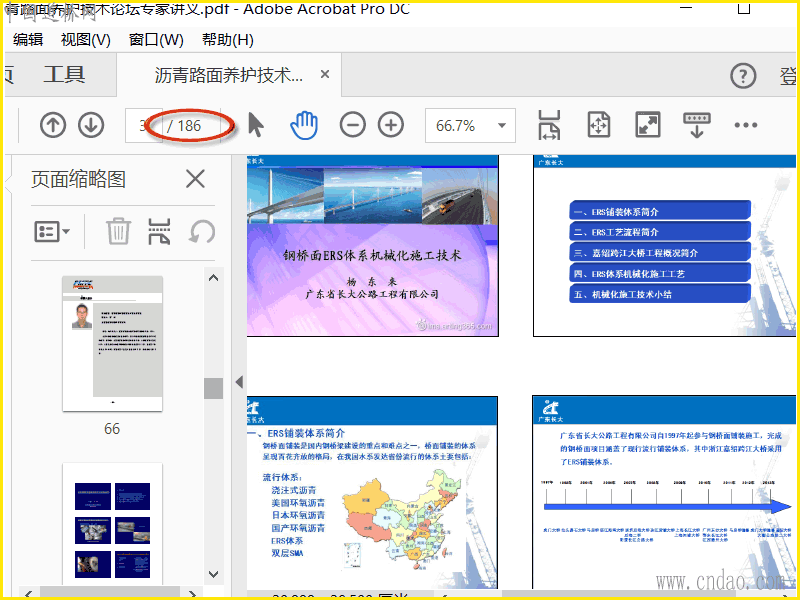Go to next page with down arrow
The image size is (800, 600).
click(91, 125)
